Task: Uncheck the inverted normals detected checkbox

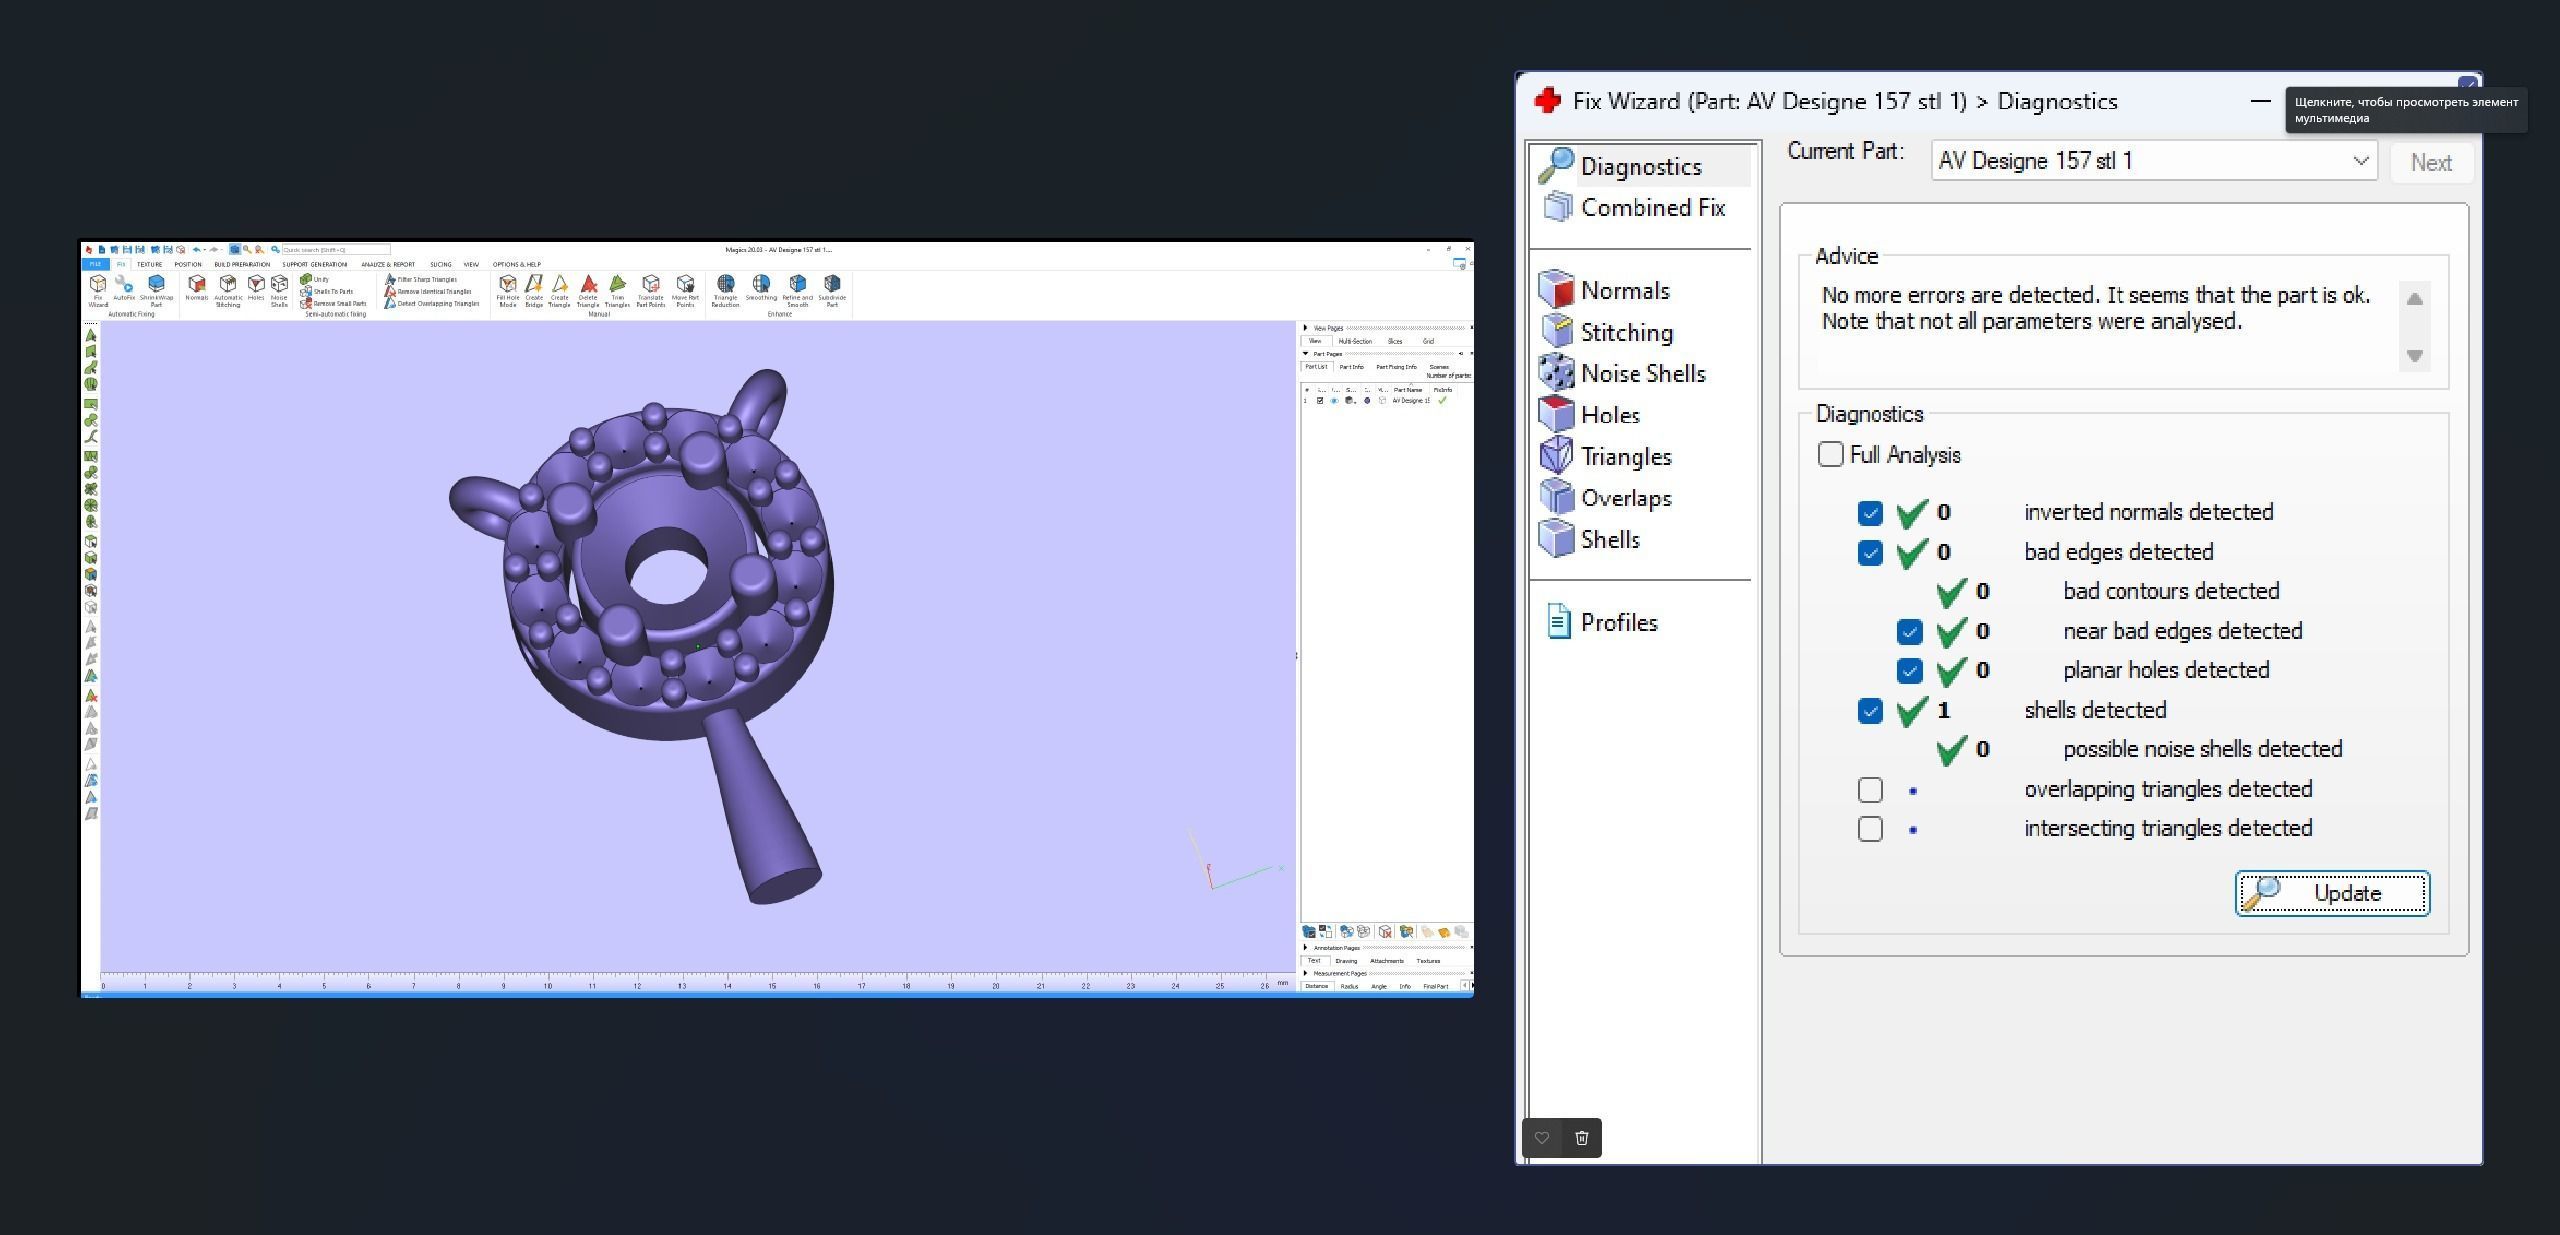Action: pyautogui.click(x=1870, y=513)
